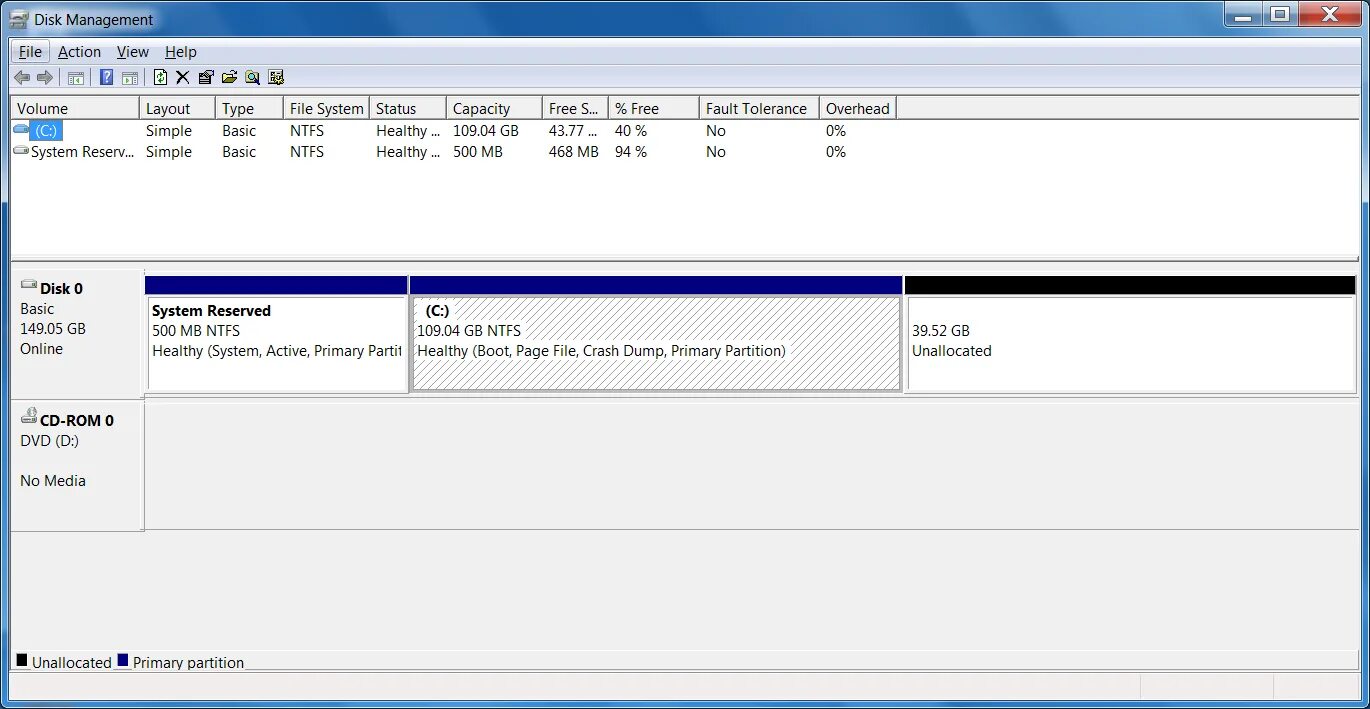
Task: Open the View menu
Action: pos(132,52)
